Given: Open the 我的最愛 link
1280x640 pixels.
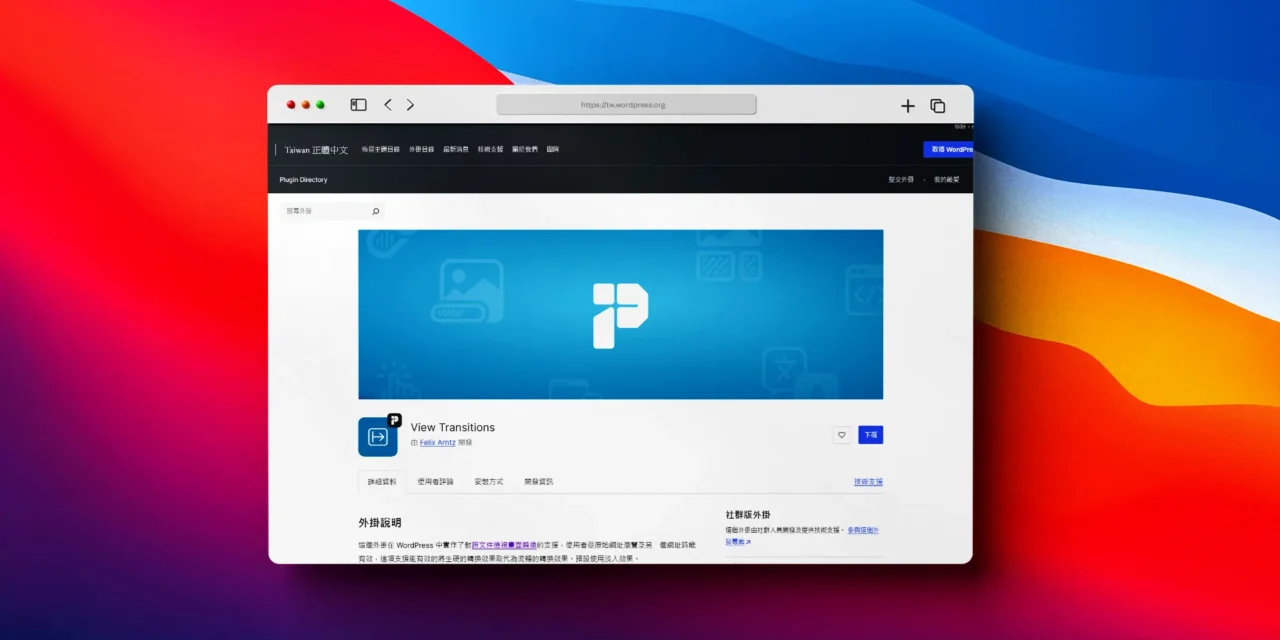Looking at the screenshot, I should tap(946, 180).
